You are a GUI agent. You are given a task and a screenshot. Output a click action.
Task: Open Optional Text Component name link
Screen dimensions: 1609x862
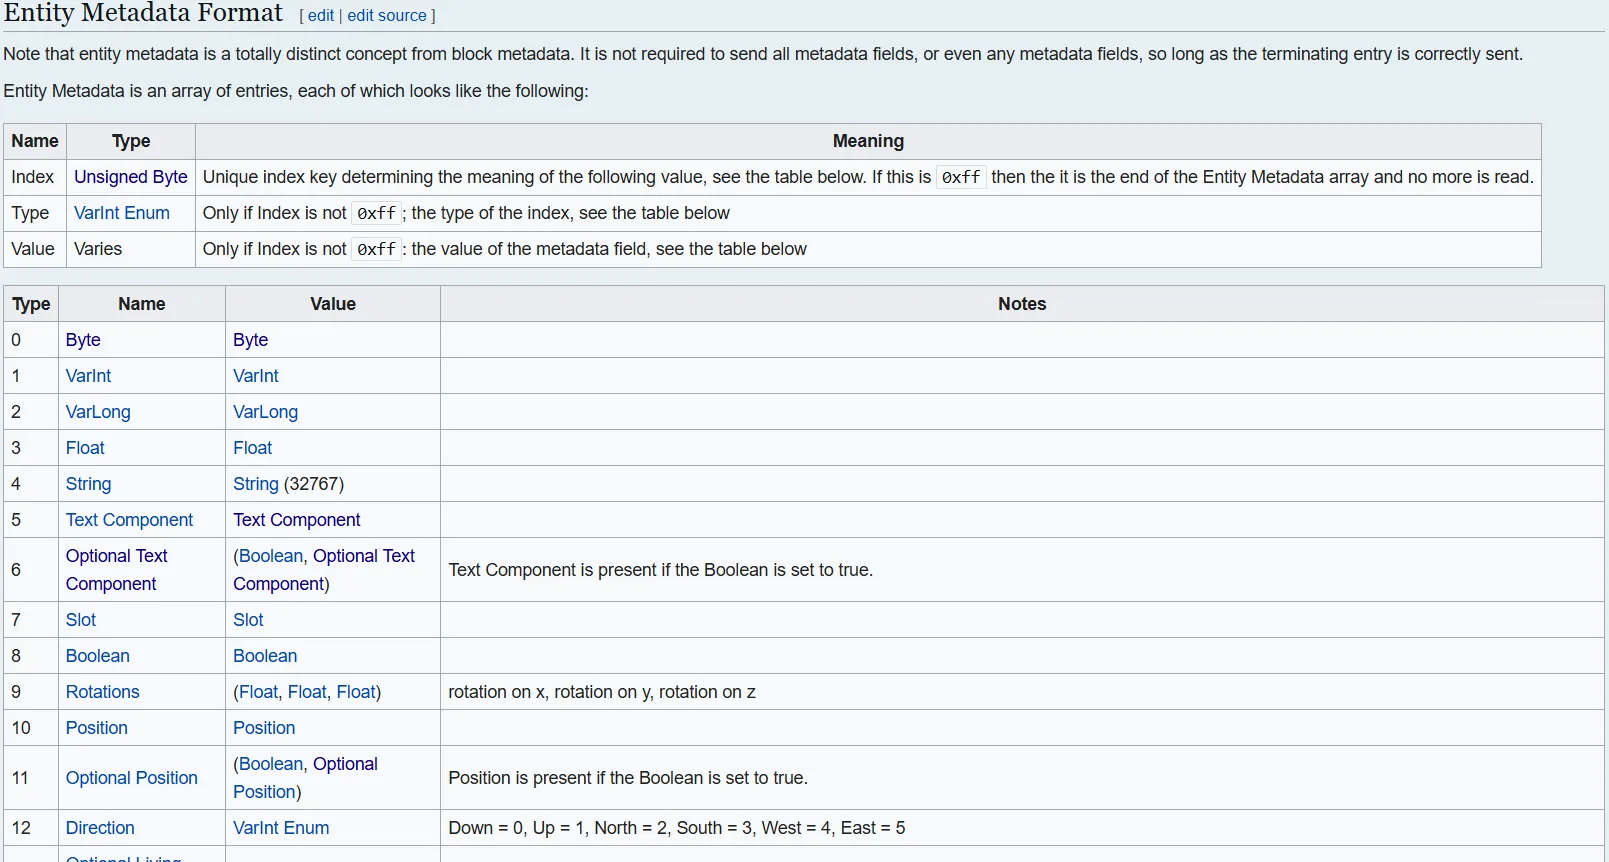116,556
